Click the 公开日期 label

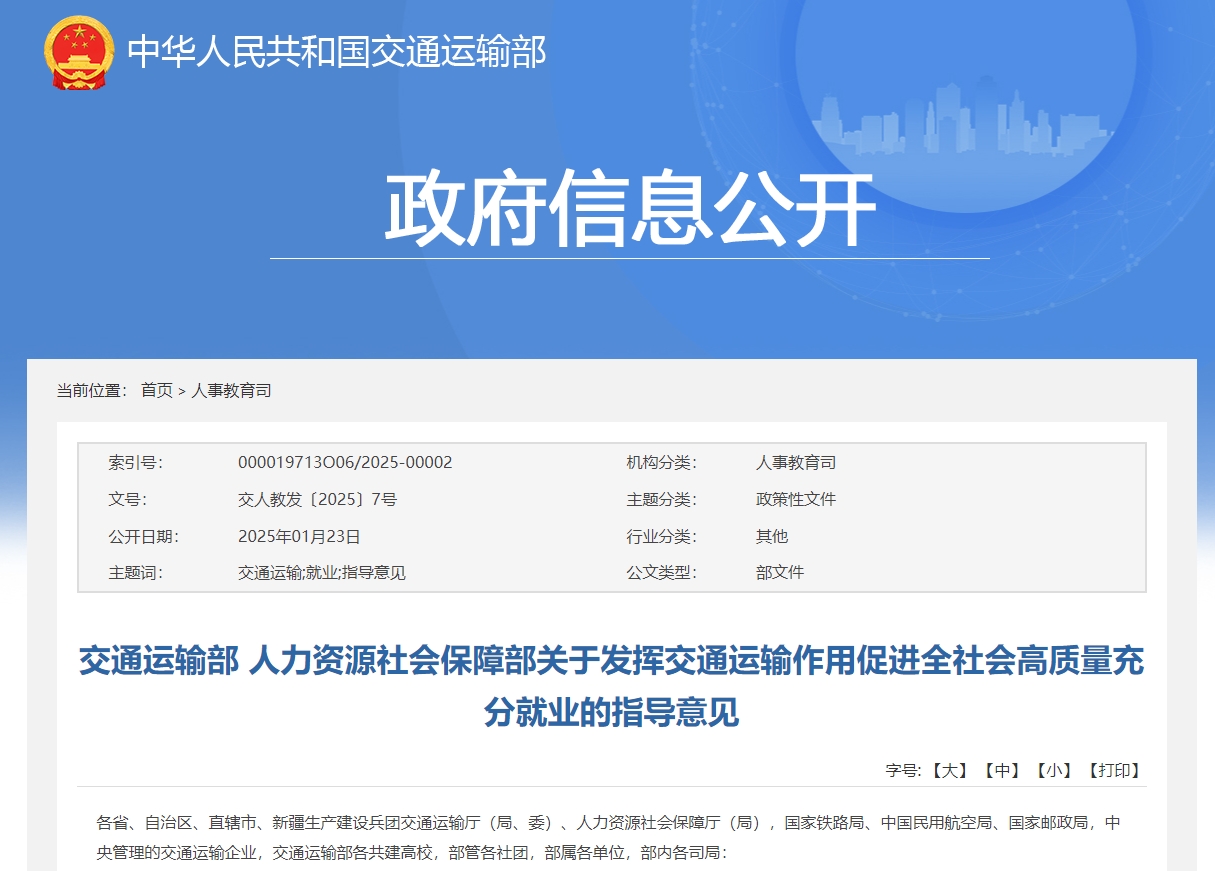tap(144, 536)
